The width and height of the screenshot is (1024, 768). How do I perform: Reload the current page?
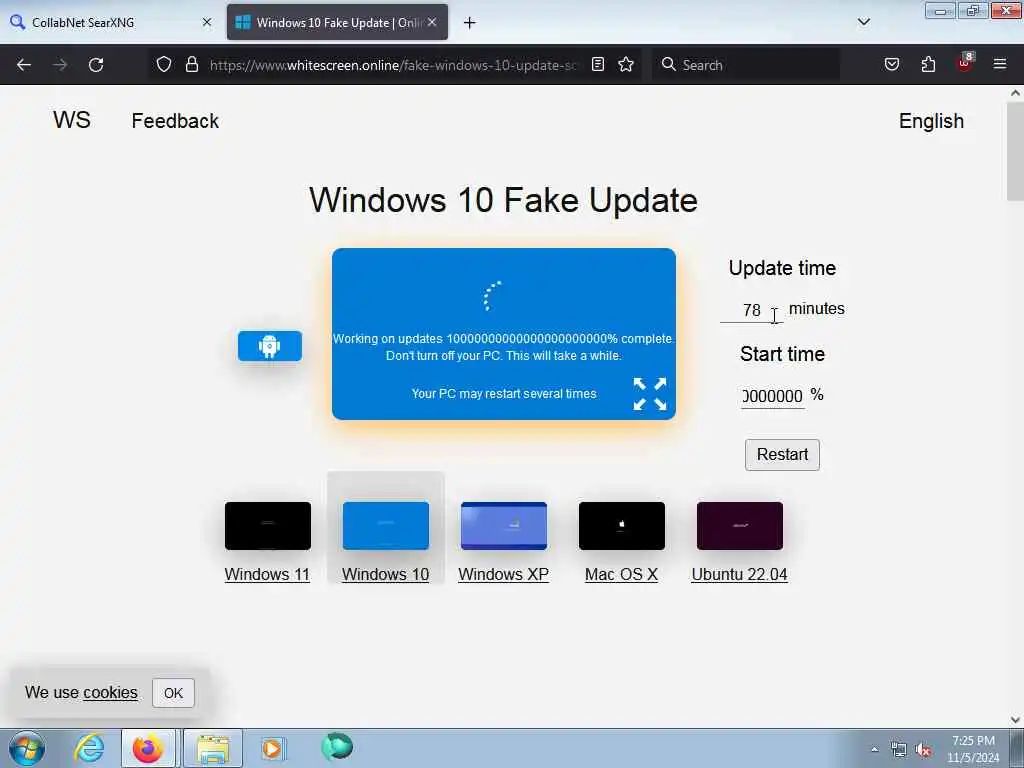coord(96,65)
